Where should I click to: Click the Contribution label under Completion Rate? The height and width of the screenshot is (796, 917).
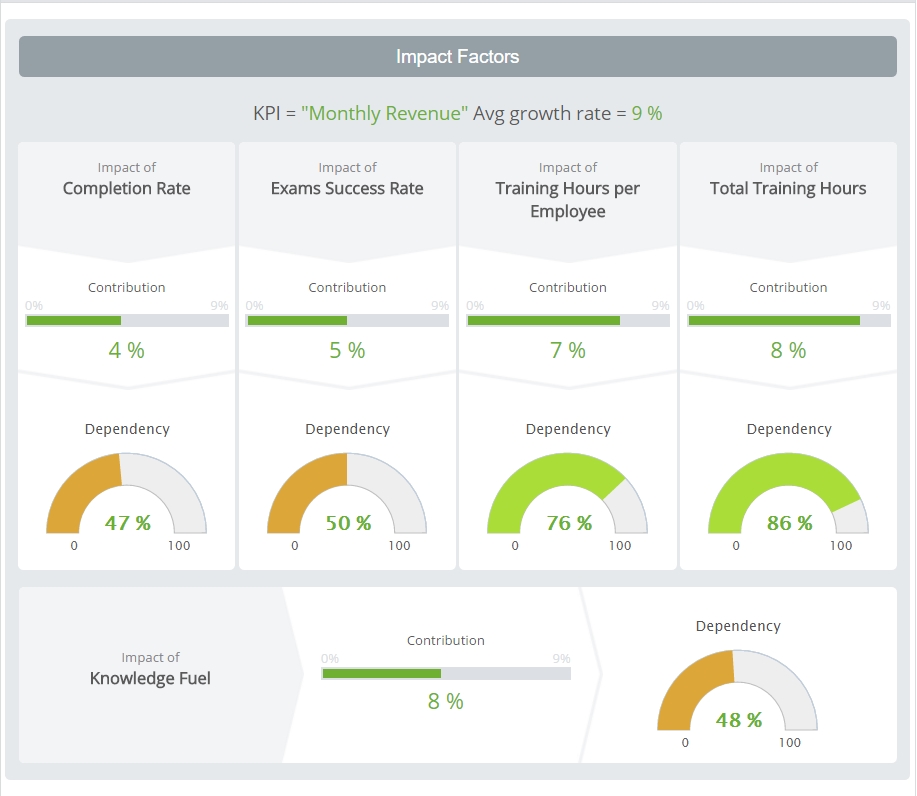pyautogui.click(x=126, y=287)
